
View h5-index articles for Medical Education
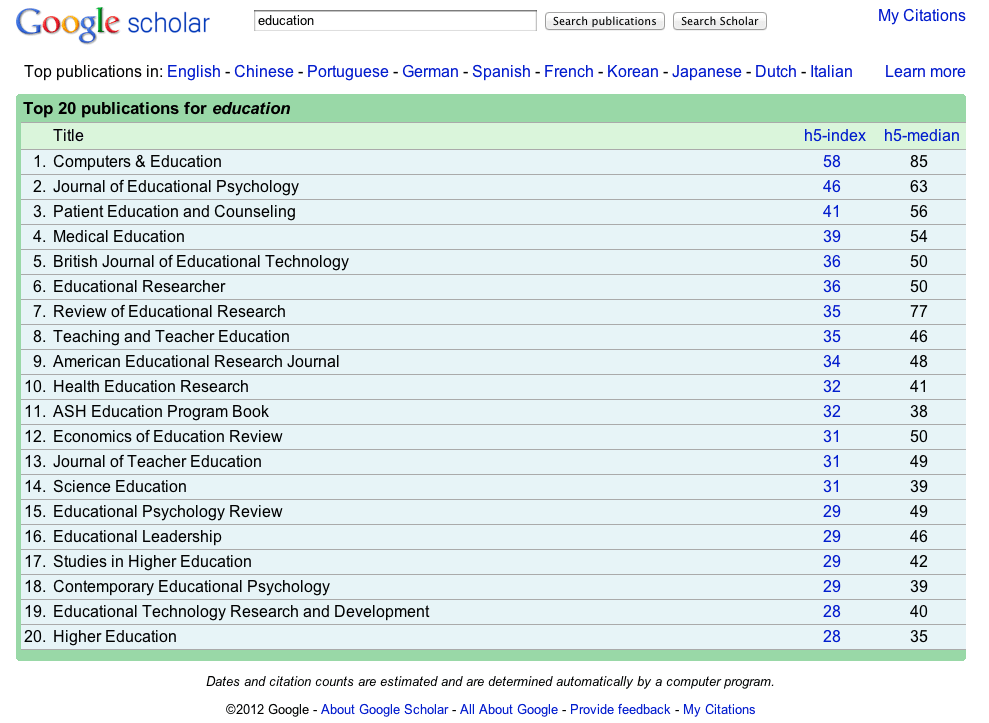point(831,236)
